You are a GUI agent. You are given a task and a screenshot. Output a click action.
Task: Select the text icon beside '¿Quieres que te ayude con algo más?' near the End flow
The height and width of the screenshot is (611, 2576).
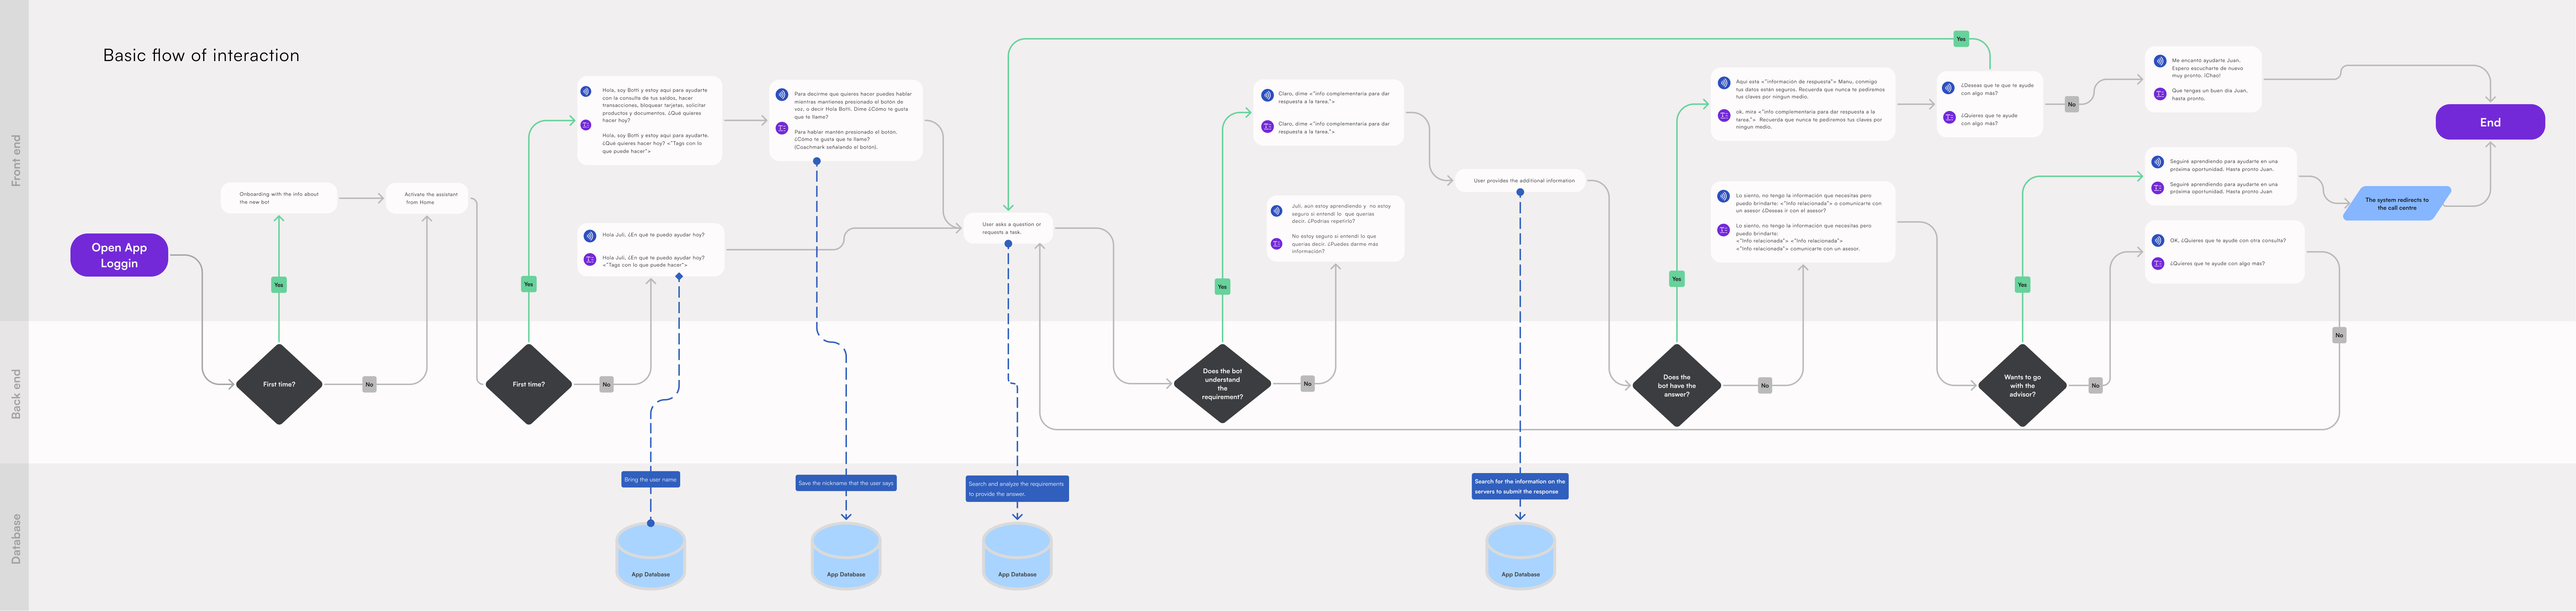[x=1949, y=117]
